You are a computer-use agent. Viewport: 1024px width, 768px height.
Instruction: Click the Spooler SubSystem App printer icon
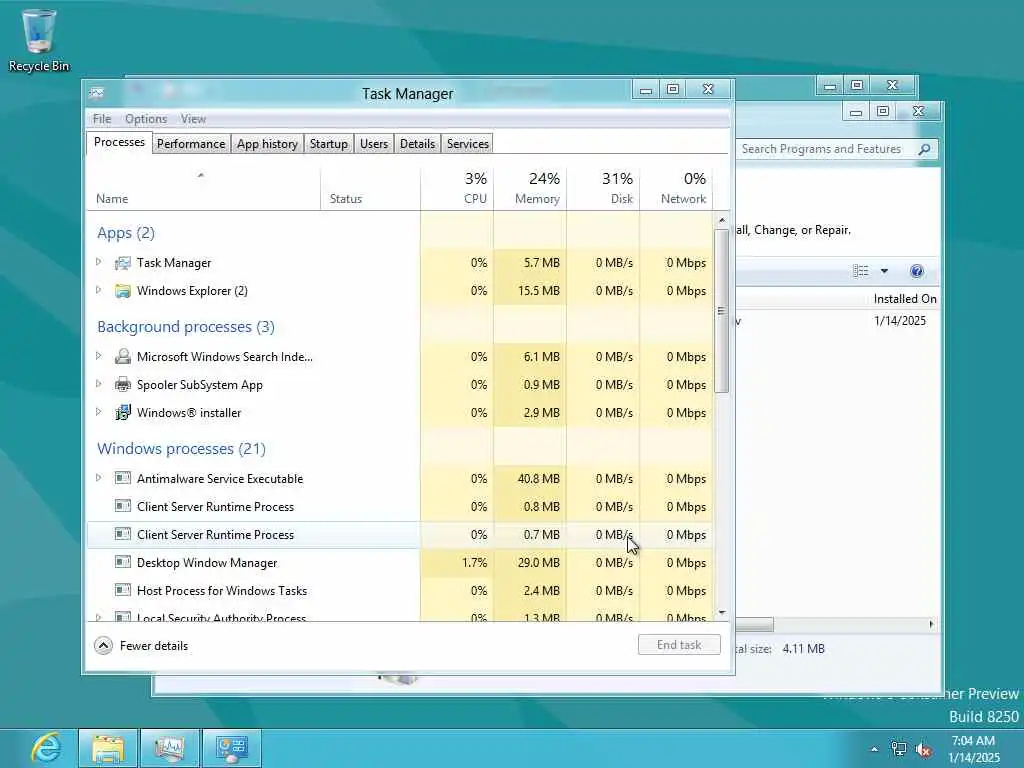pos(122,385)
